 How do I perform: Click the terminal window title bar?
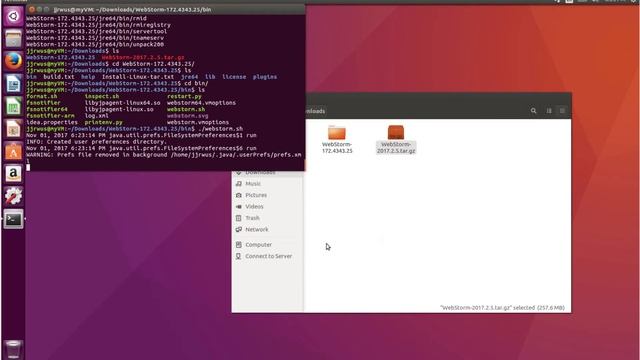click(165, 9)
